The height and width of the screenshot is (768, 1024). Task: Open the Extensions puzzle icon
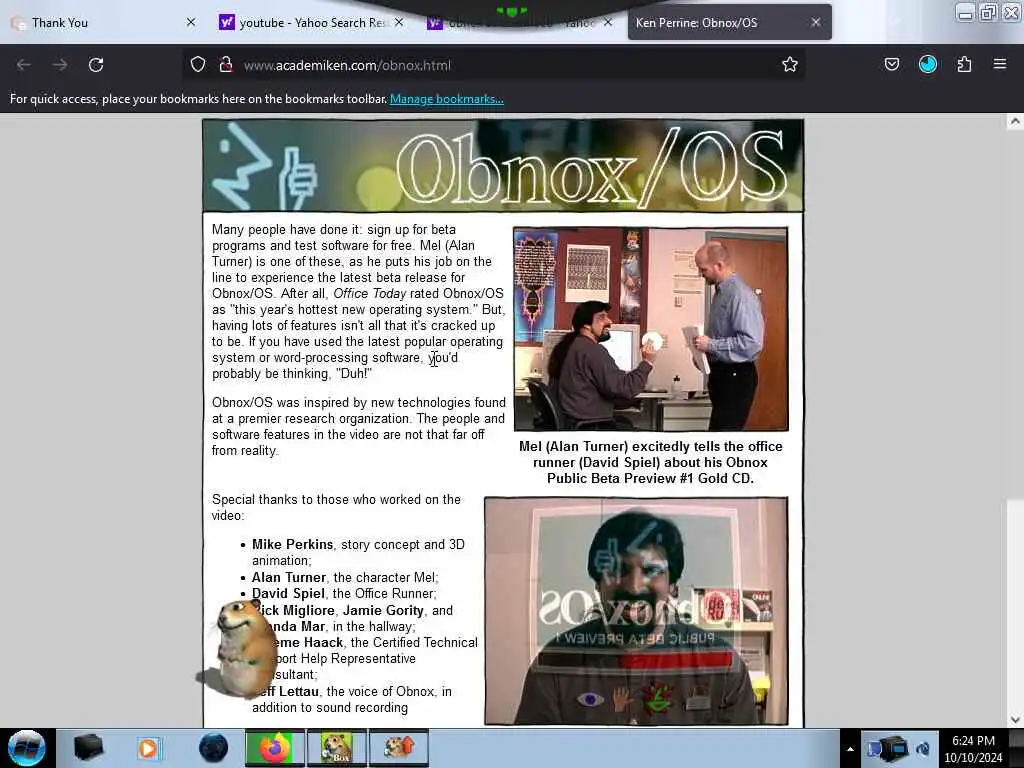(x=964, y=64)
